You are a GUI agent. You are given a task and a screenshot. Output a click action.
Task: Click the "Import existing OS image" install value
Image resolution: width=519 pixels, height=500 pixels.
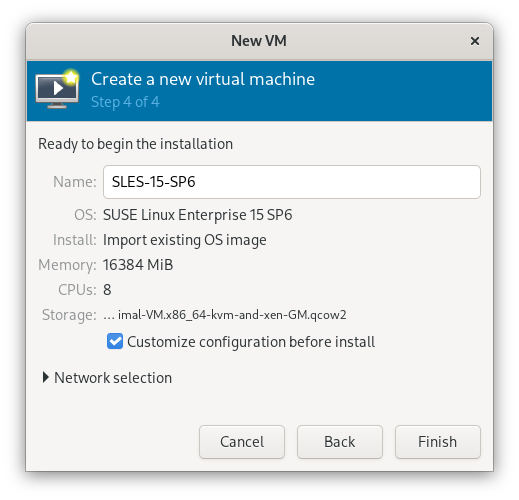click(x=185, y=240)
